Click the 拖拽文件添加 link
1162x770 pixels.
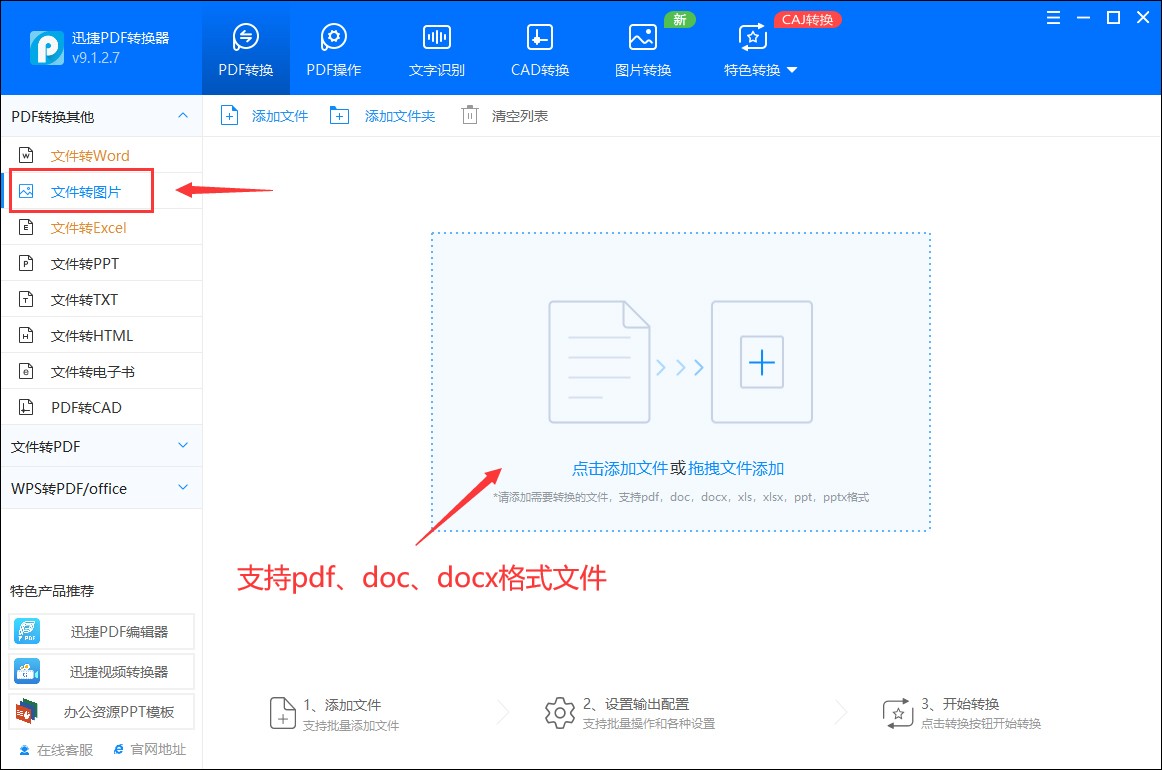click(x=736, y=468)
